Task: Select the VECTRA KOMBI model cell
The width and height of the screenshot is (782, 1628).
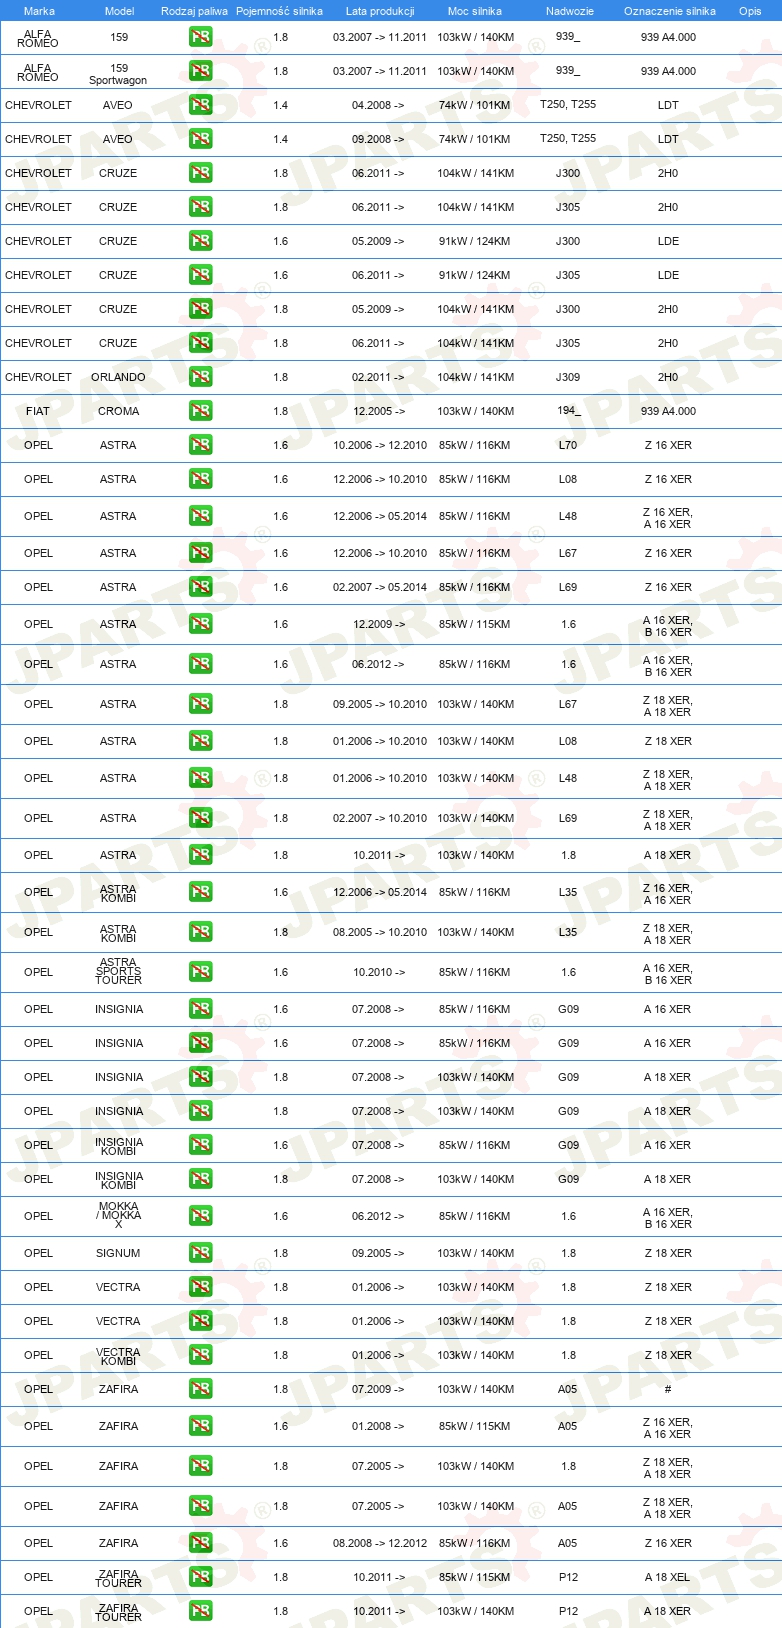Action: tap(118, 1356)
